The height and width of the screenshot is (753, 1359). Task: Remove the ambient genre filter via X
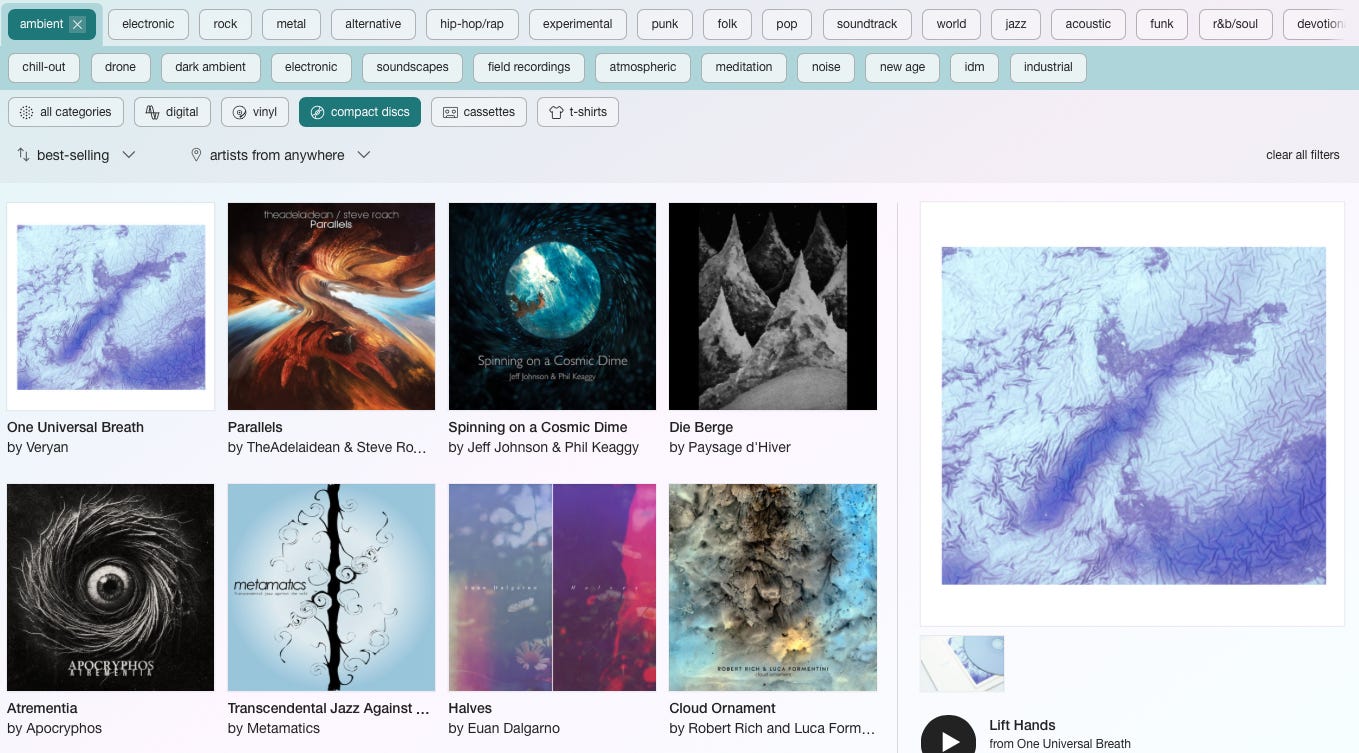78,24
